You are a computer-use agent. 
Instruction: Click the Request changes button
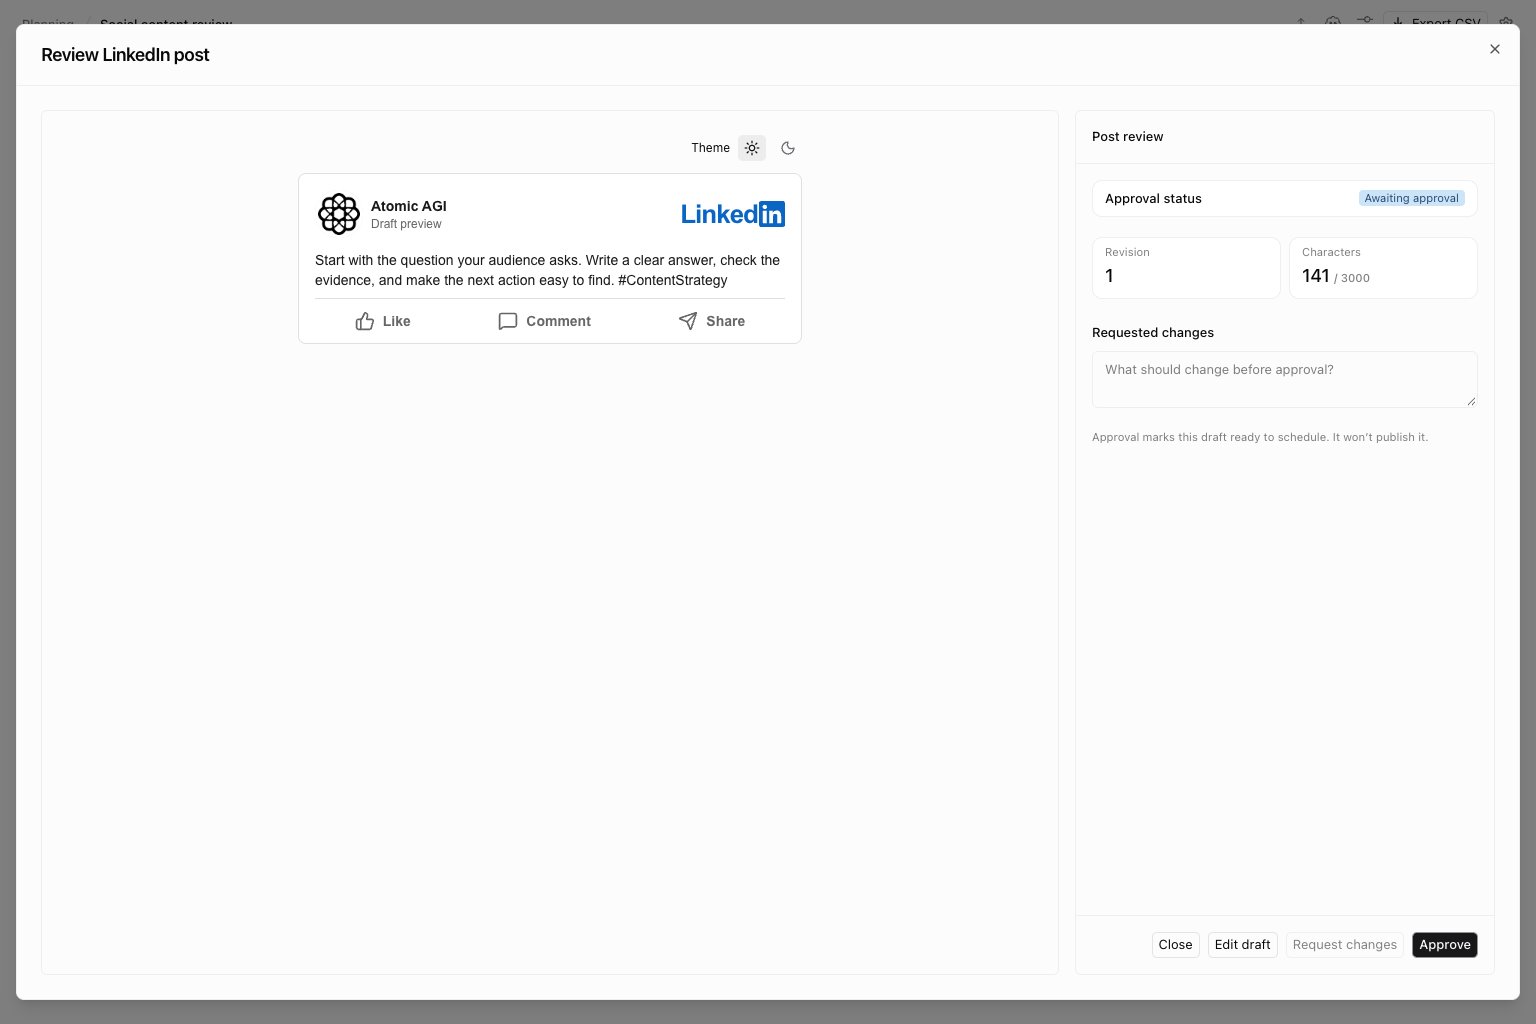click(1345, 945)
